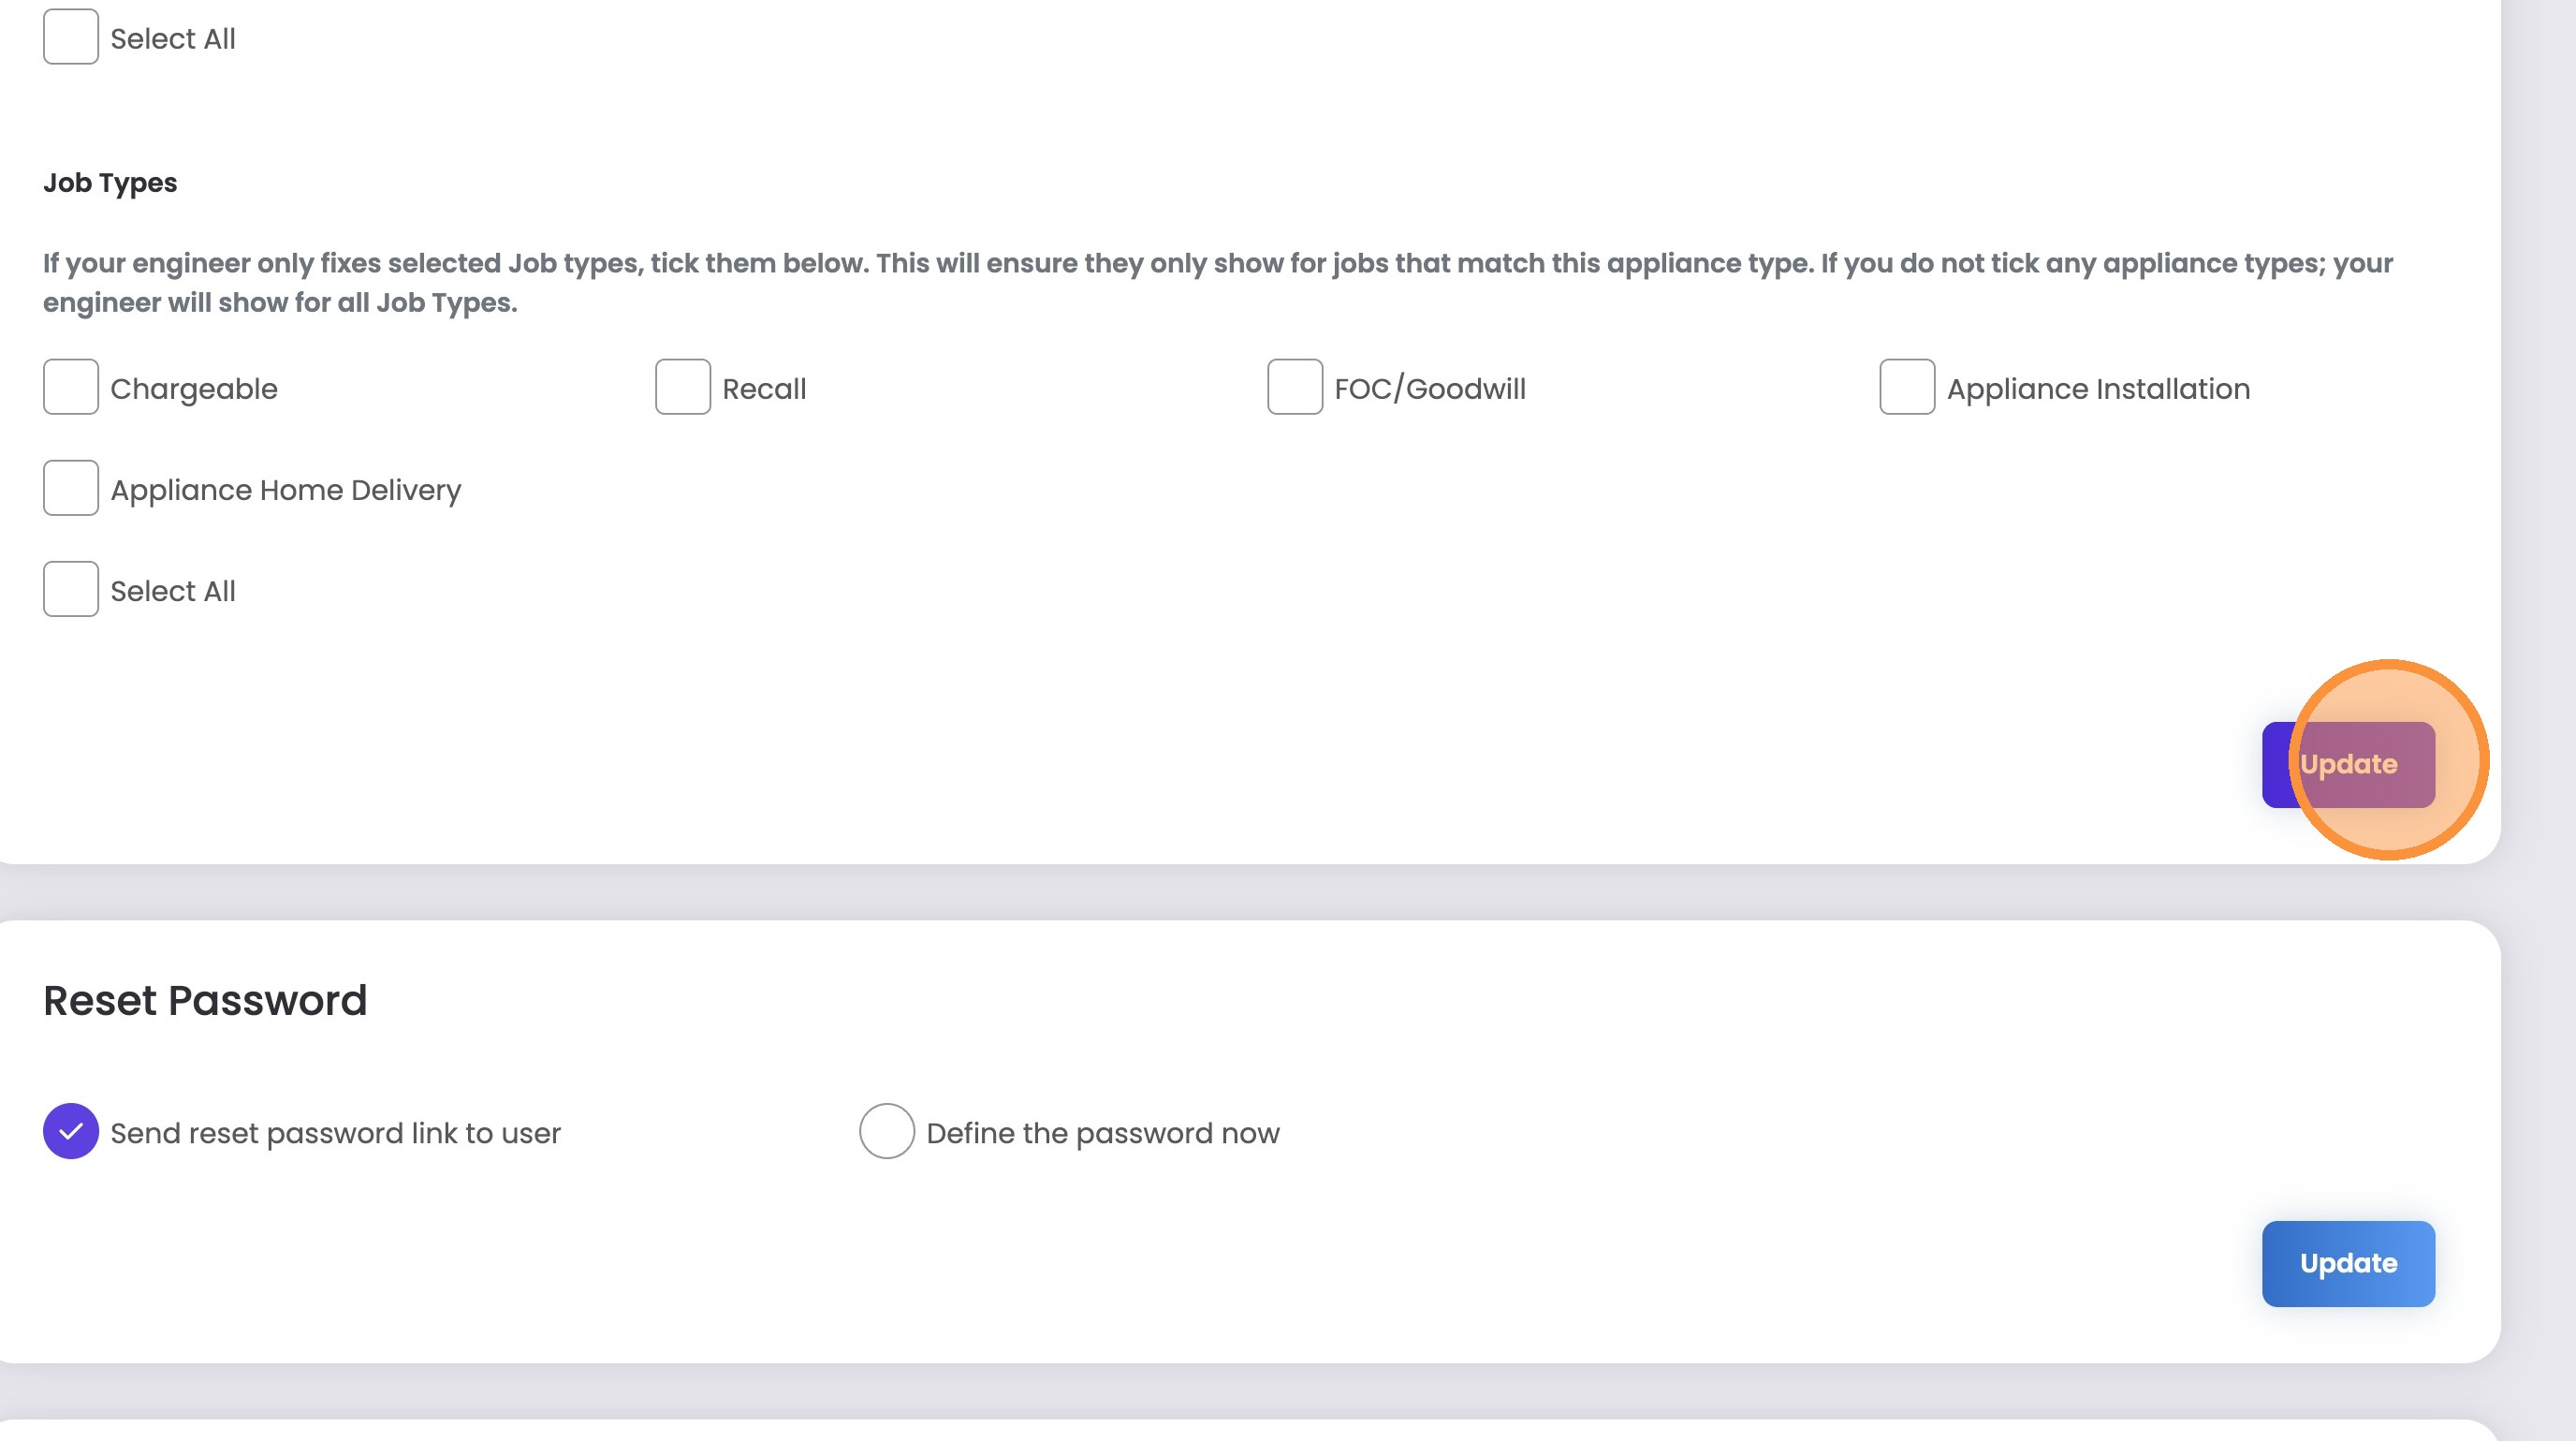Click the Appliance Installation label text
Screen dimensions: 2576x1441
pyautogui.click(x=2097, y=389)
